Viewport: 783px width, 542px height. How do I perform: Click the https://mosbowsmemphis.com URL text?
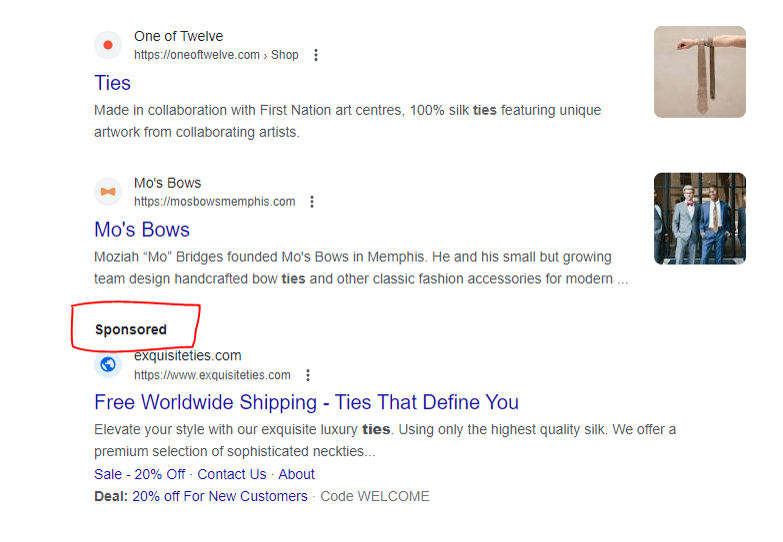(214, 202)
